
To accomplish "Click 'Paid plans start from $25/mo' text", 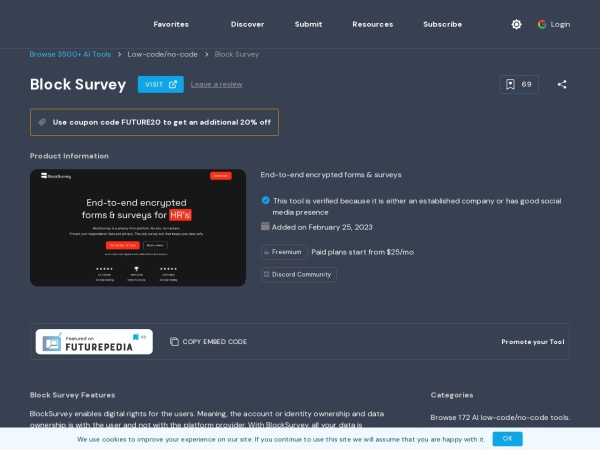I will (x=362, y=252).
